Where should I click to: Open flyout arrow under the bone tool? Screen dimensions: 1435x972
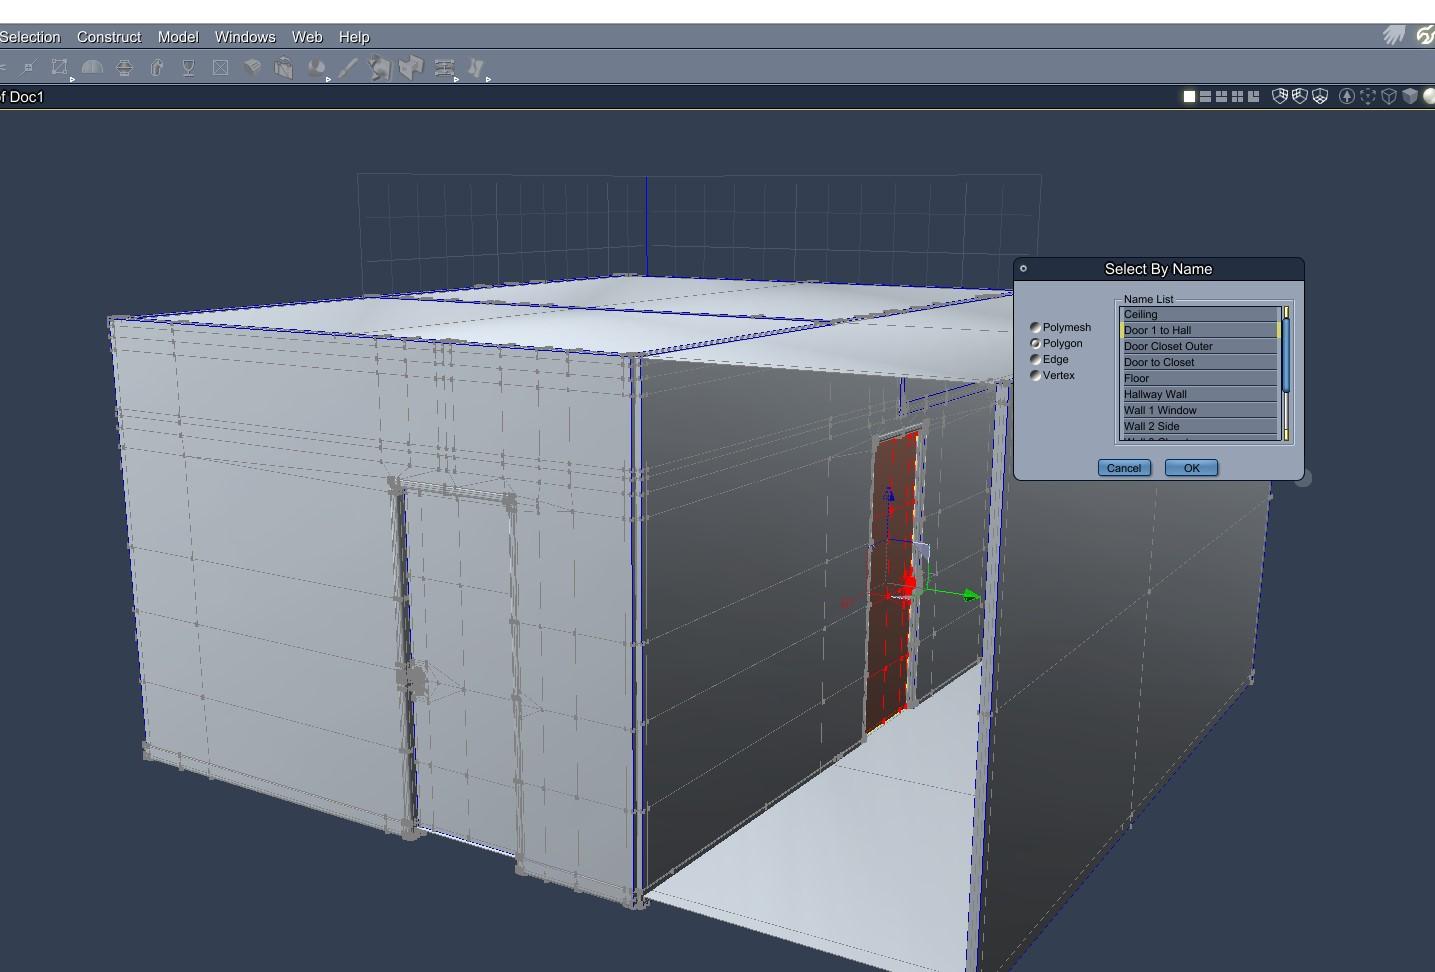coord(488,79)
